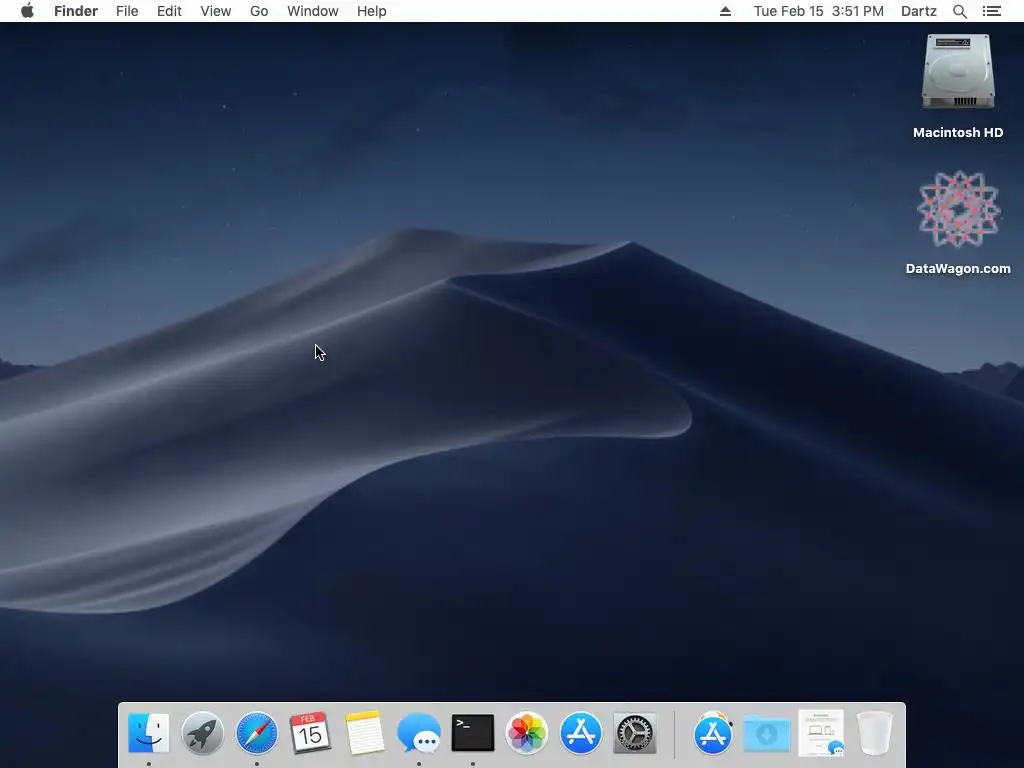Image resolution: width=1024 pixels, height=768 pixels.
Task: Switch to Terminal in the Dock
Action: (x=473, y=733)
